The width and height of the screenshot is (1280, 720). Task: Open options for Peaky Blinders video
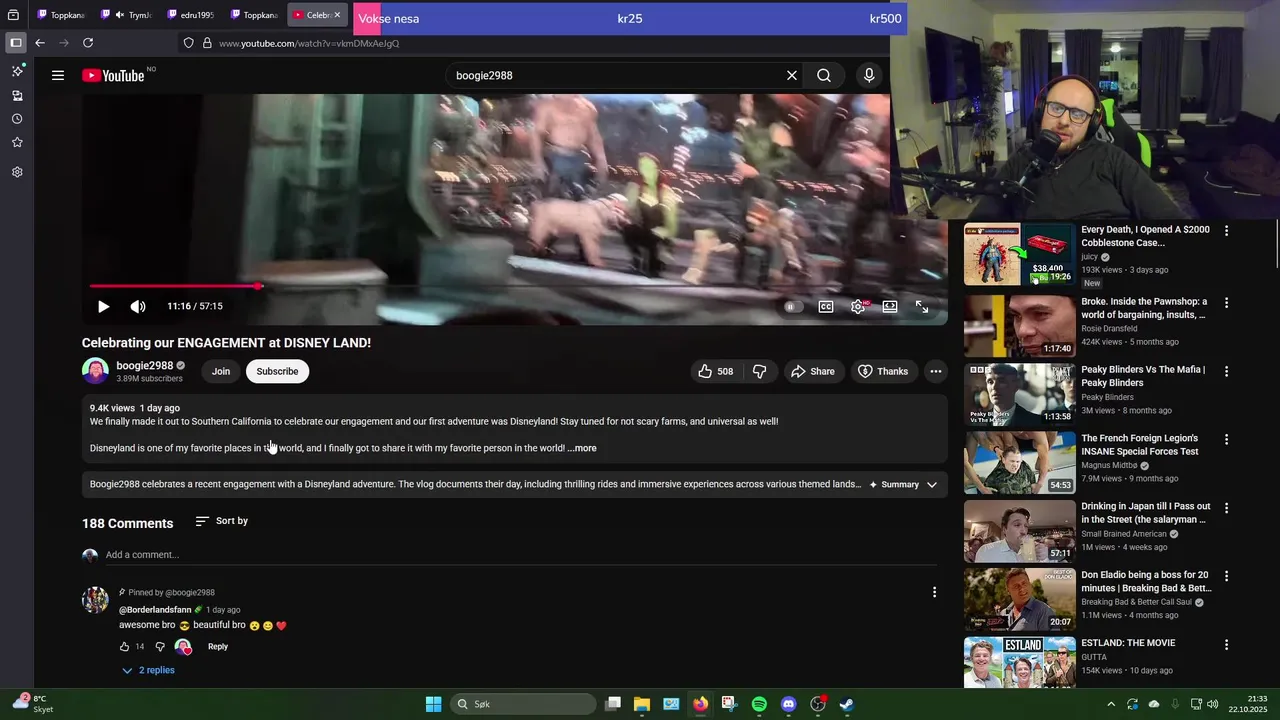[x=1227, y=371]
